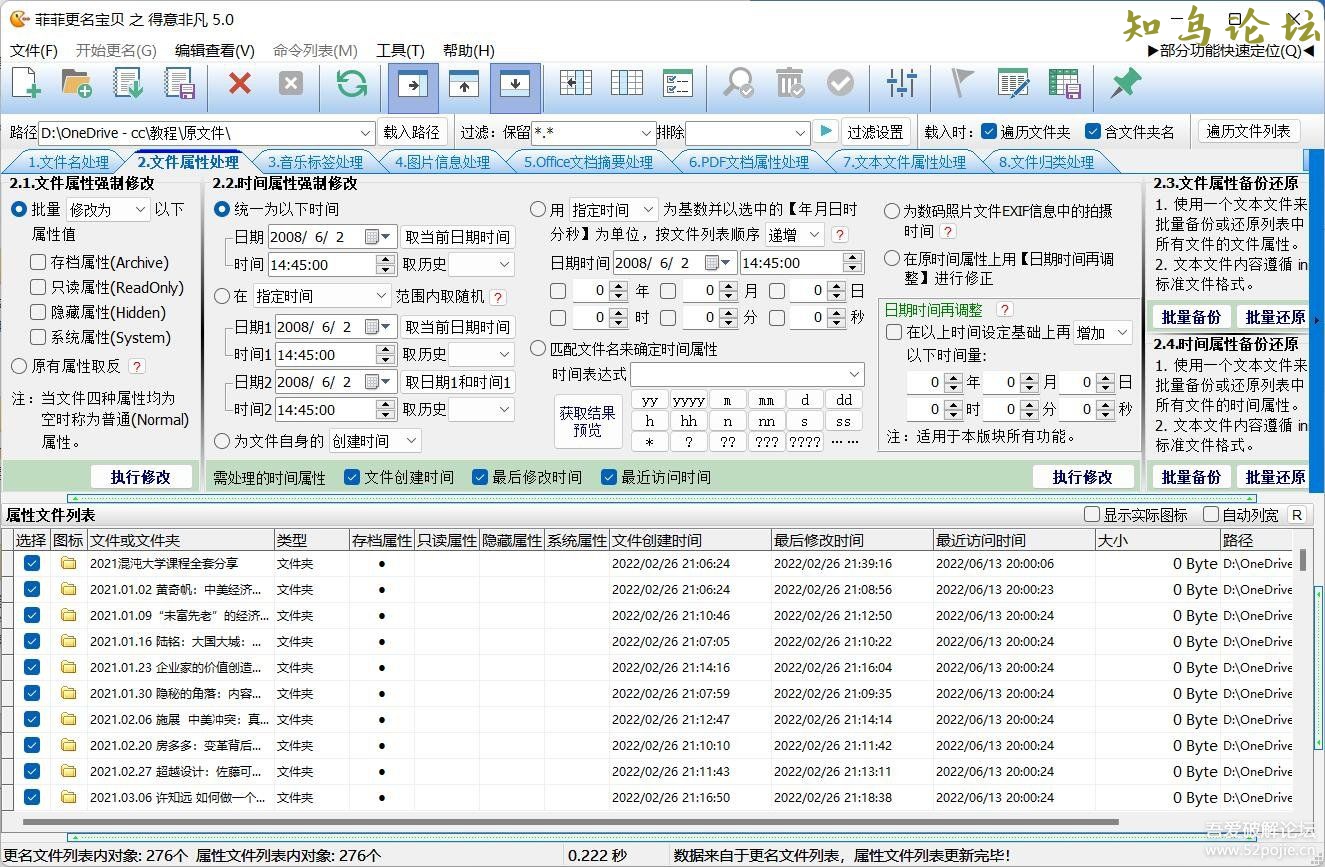Click the green table save icon
This screenshot has width=1325, height=867.
pyautogui.click(x=1064, y=84)
